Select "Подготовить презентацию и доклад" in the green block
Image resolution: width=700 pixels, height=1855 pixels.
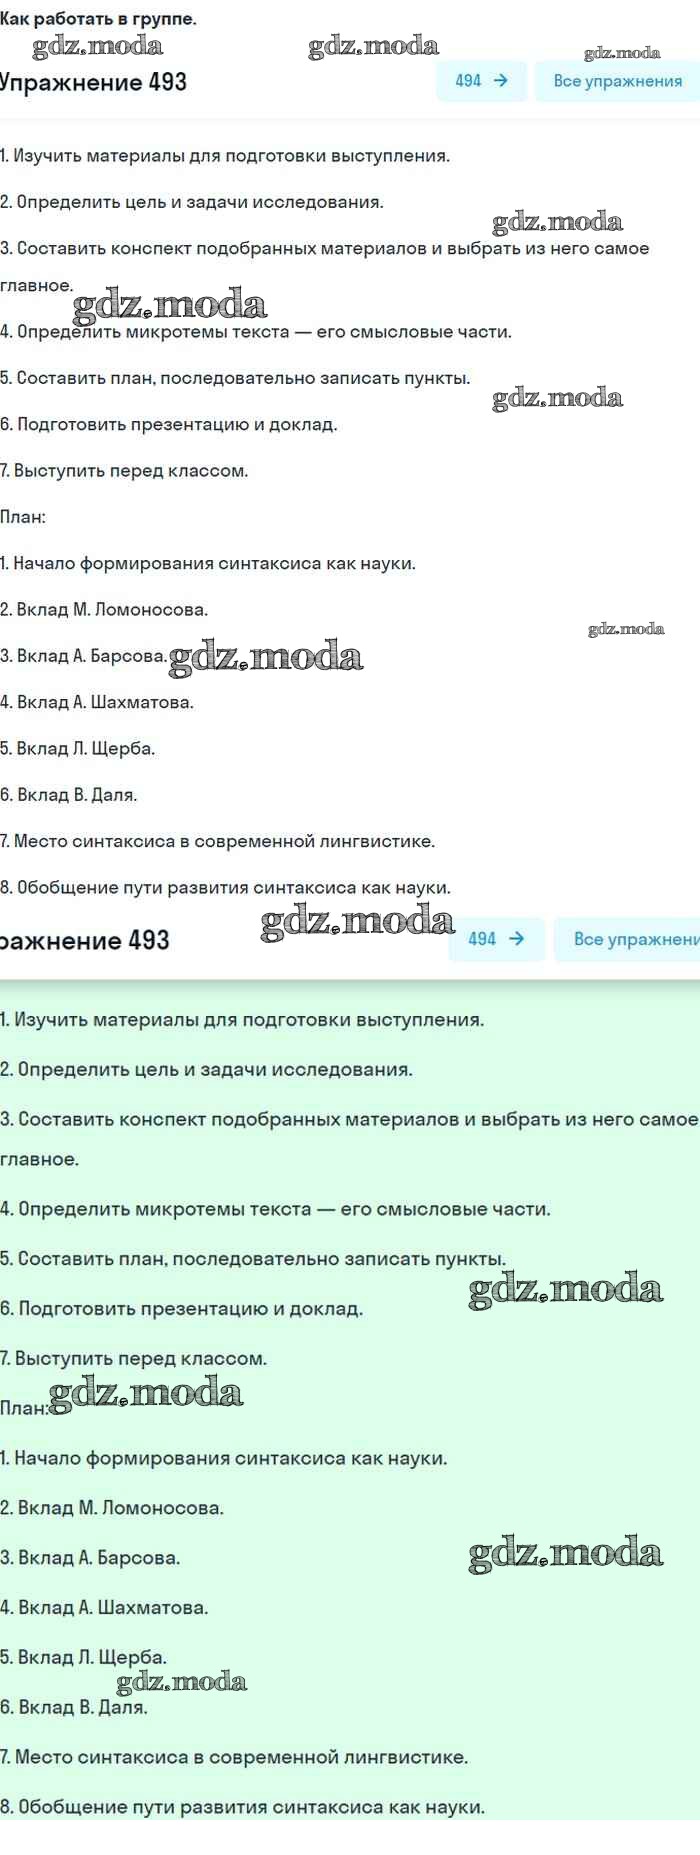click(181, 1308)
